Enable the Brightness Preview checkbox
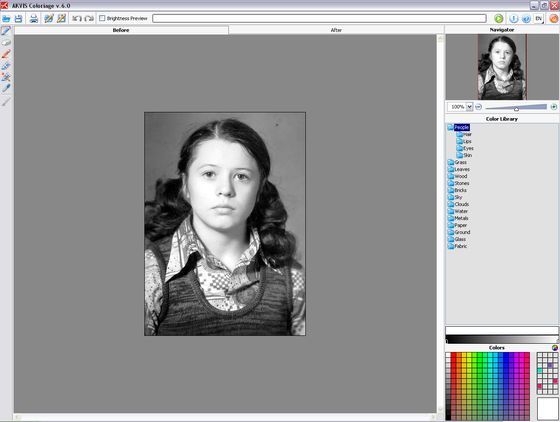 pos(102,18)
